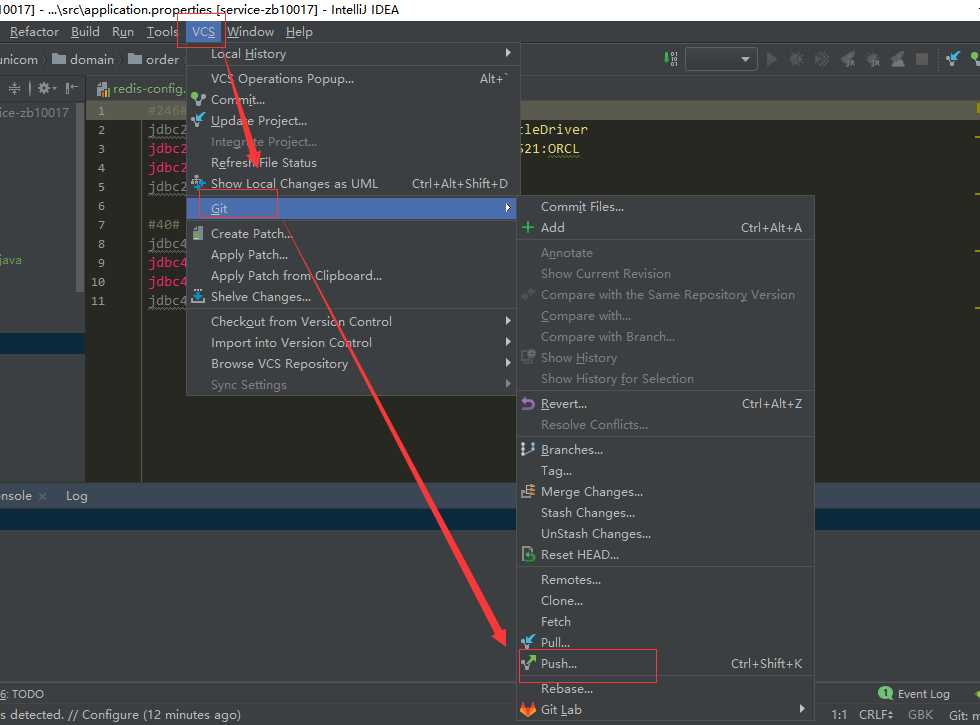Viewport: 980px width, 725px height.
Task: Click line number 7 in gutter
Action: click(101, 225)
